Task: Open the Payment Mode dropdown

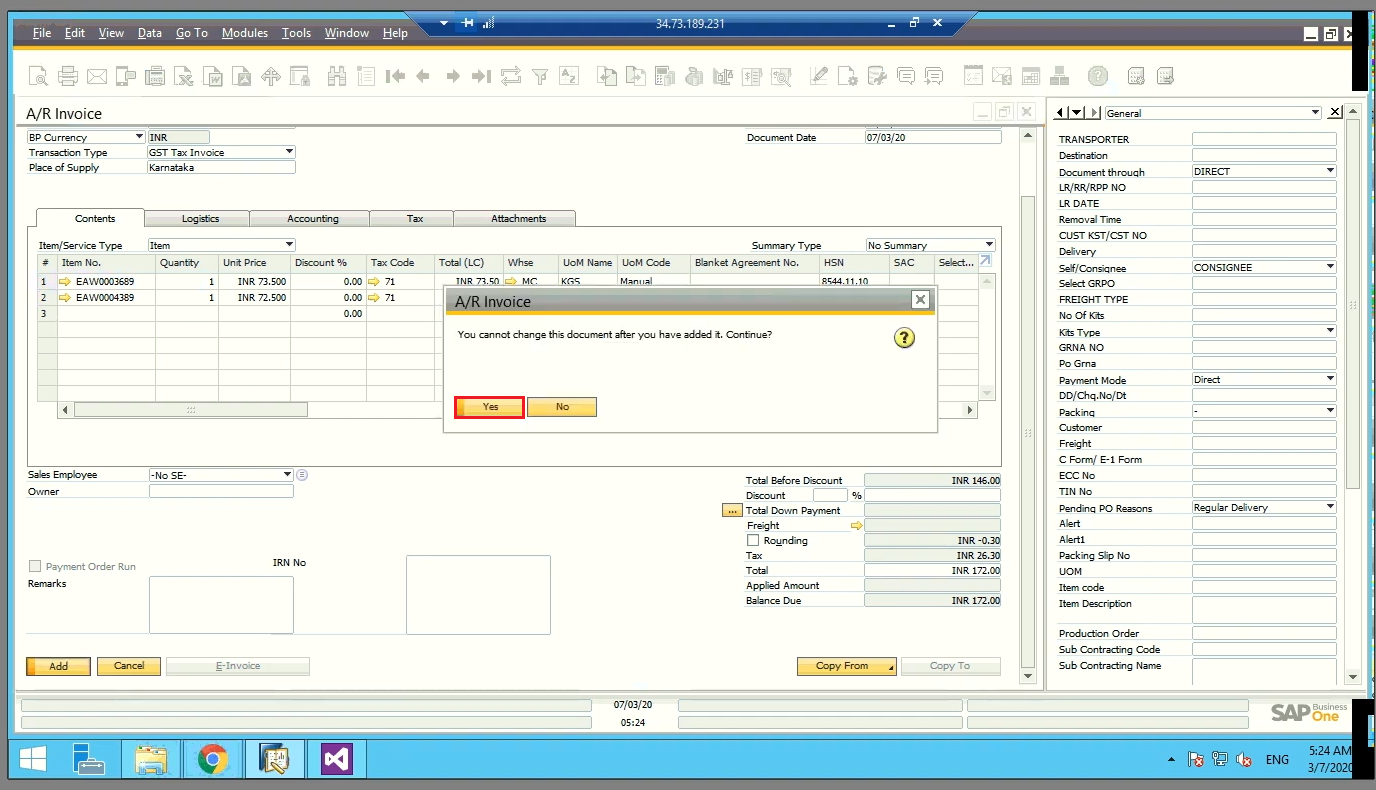Action: pyautogui.click(x=1330, y=379)
